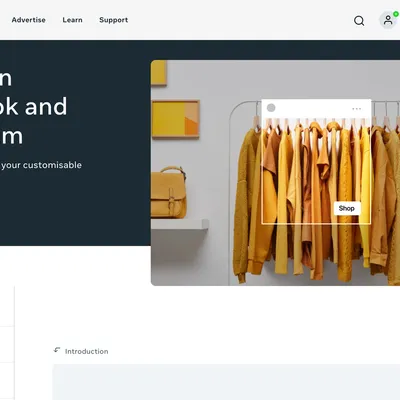Click the white shelf under the handbag
Image resolution: width=400 pixels, height=400 pixels.
(x=180, y=224)
